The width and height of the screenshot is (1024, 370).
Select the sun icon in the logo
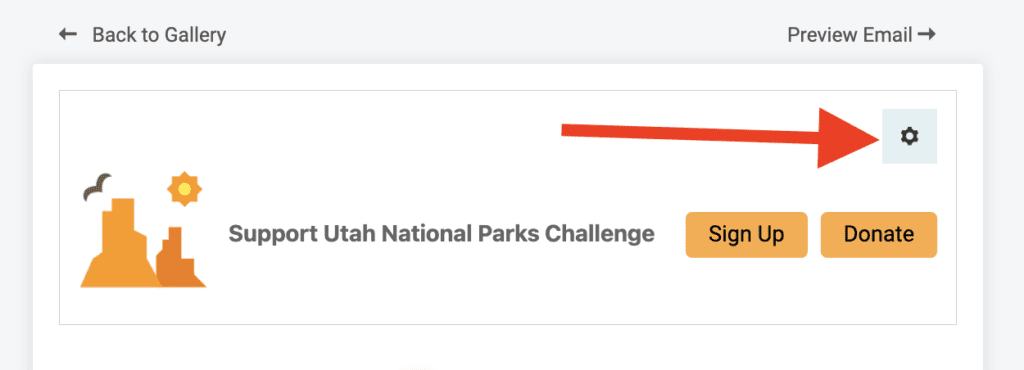184,189
